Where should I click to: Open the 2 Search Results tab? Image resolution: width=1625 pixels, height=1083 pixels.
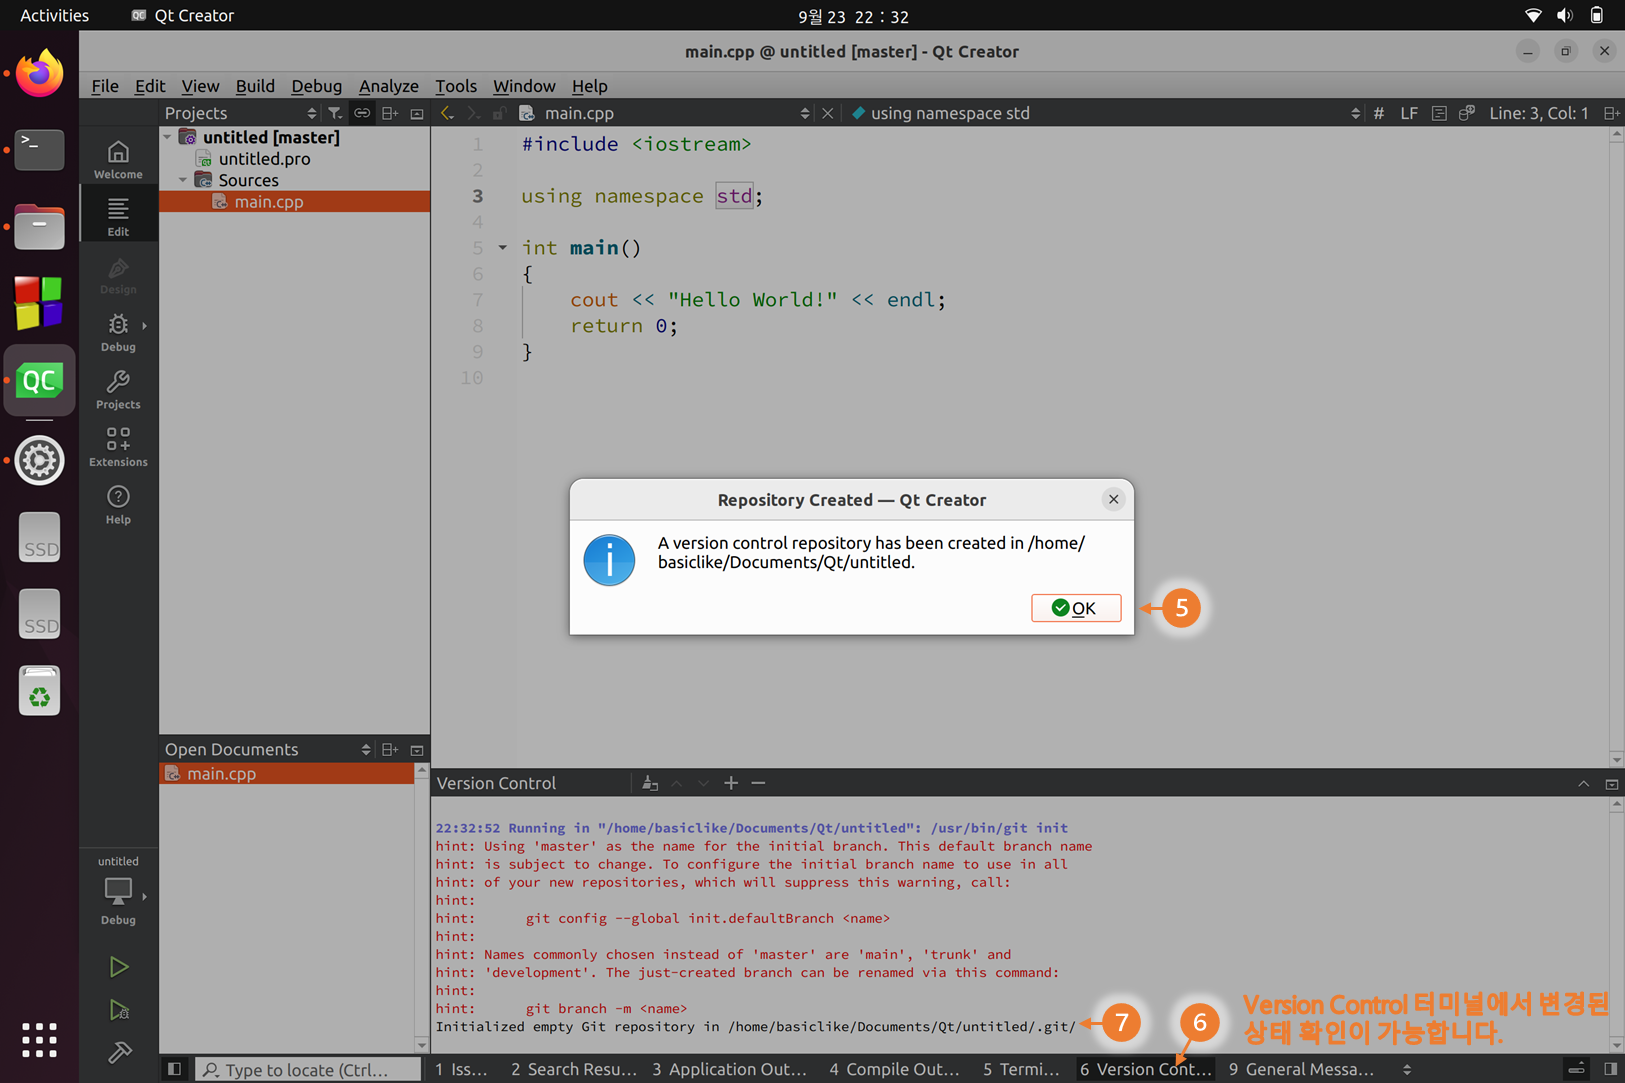click(x=573, y=1069)
